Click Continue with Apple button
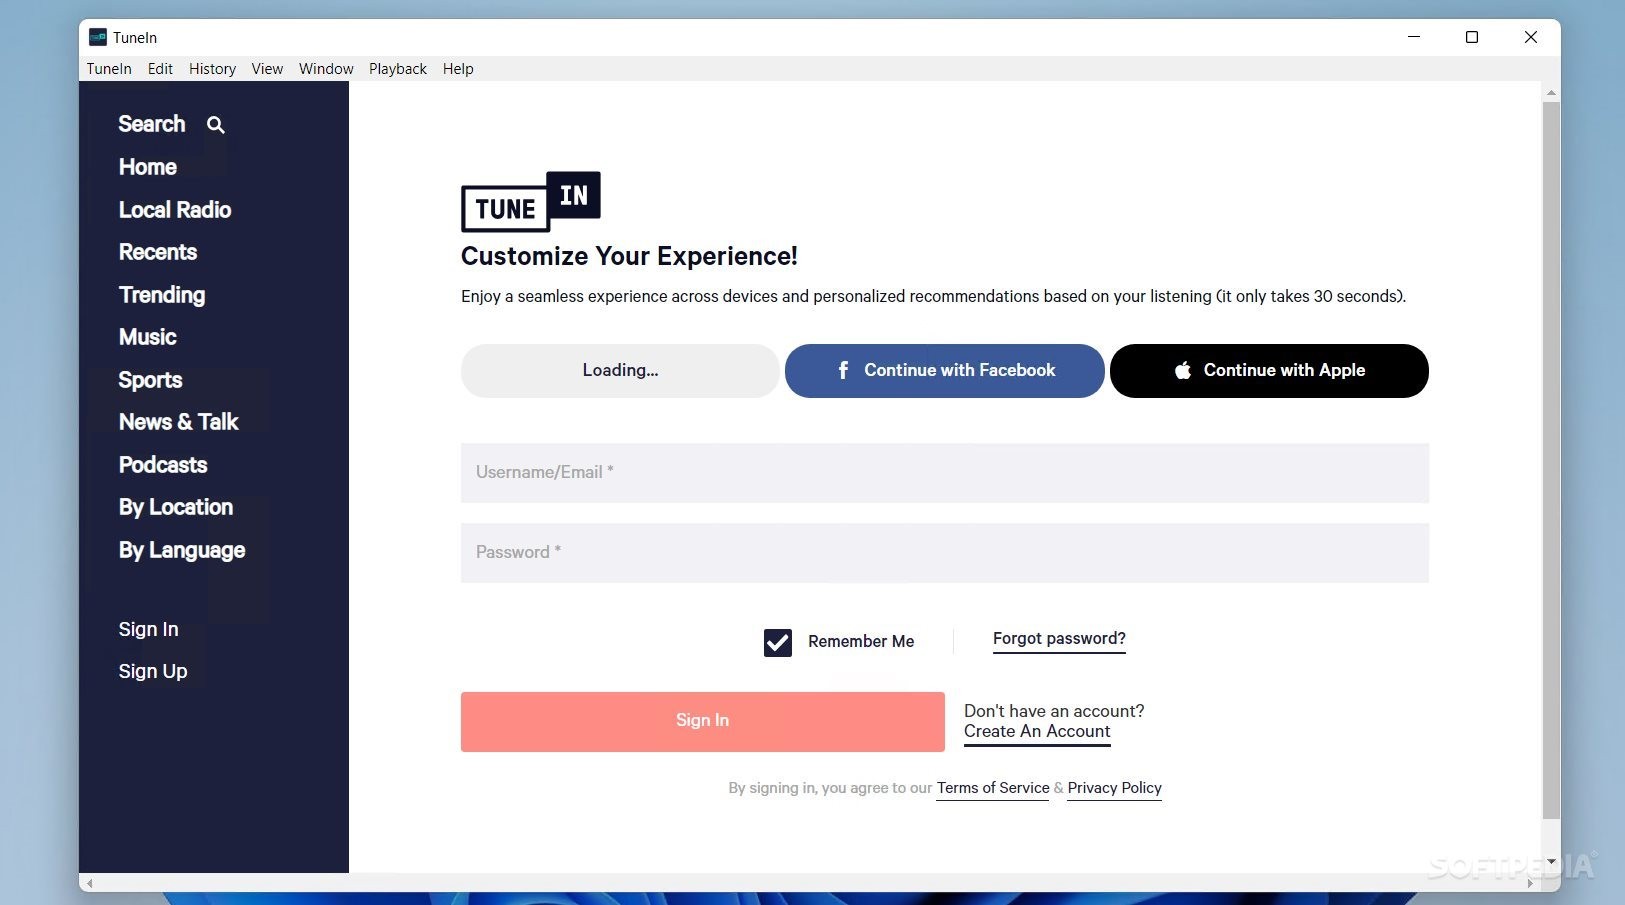Viewport: 1625px width, 905px height. coord(1269,371)
